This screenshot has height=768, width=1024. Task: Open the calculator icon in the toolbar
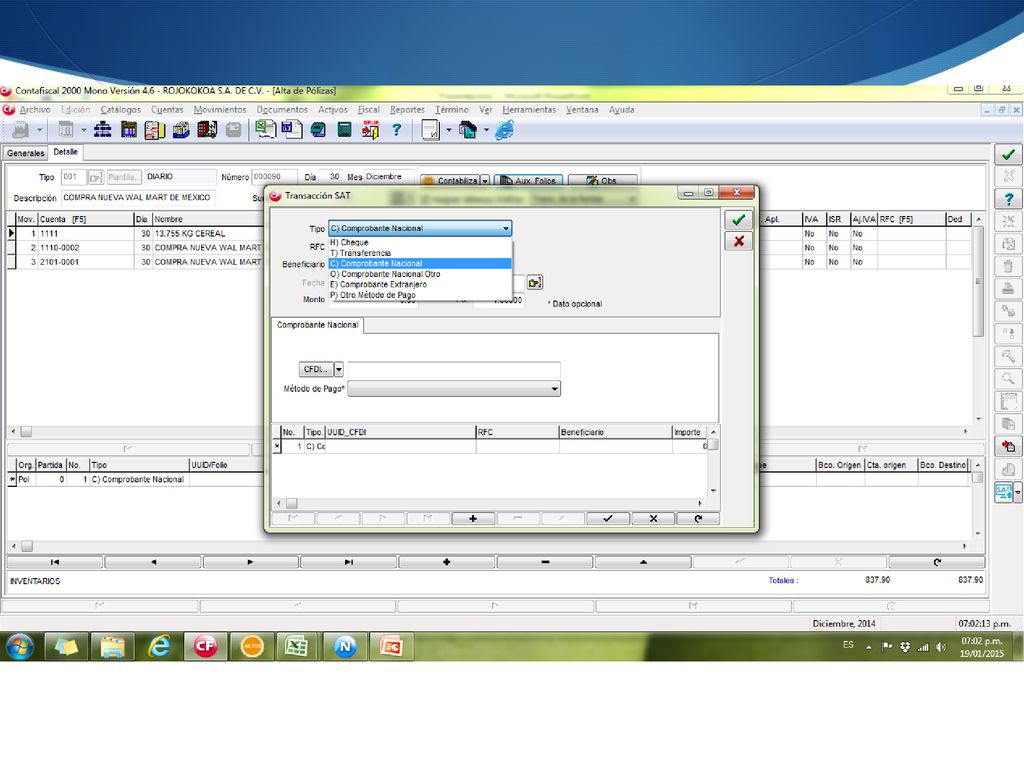click(344, 130)
